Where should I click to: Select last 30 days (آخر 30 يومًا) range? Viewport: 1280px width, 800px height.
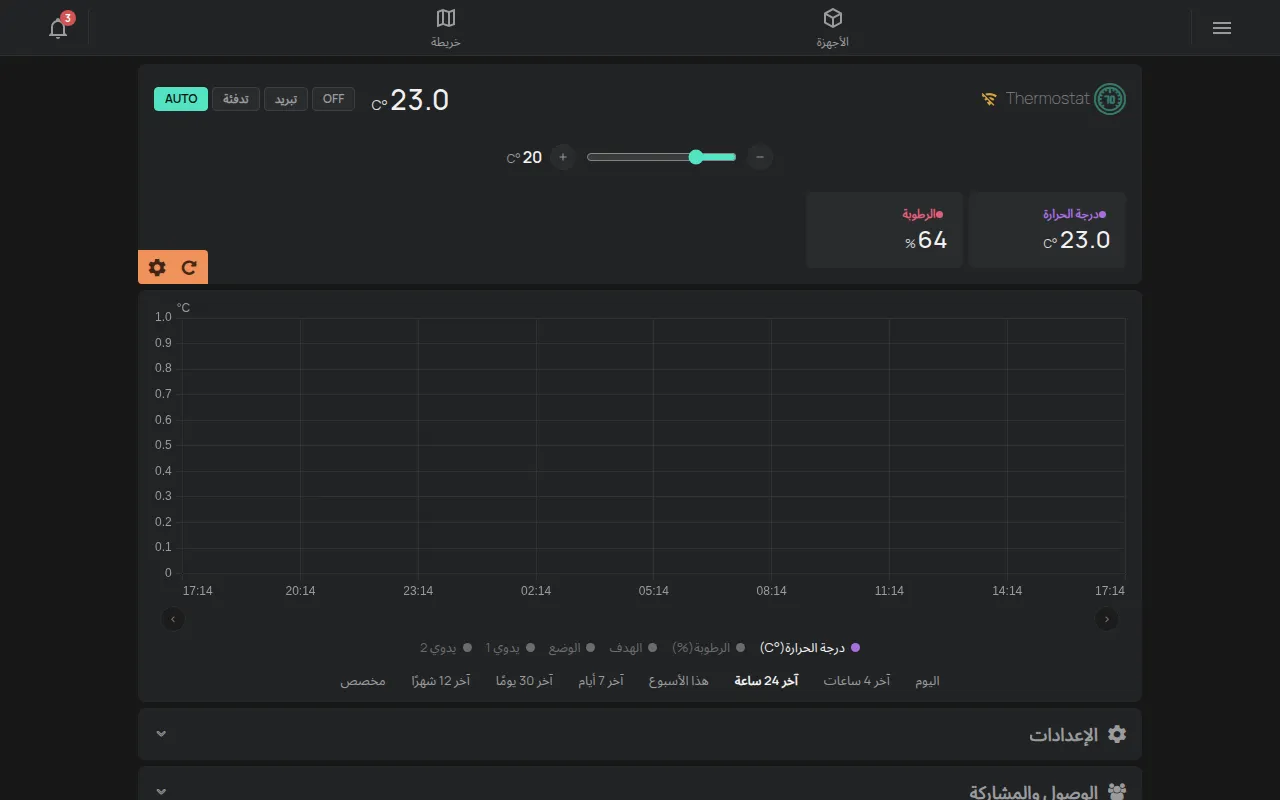point(524,681)
